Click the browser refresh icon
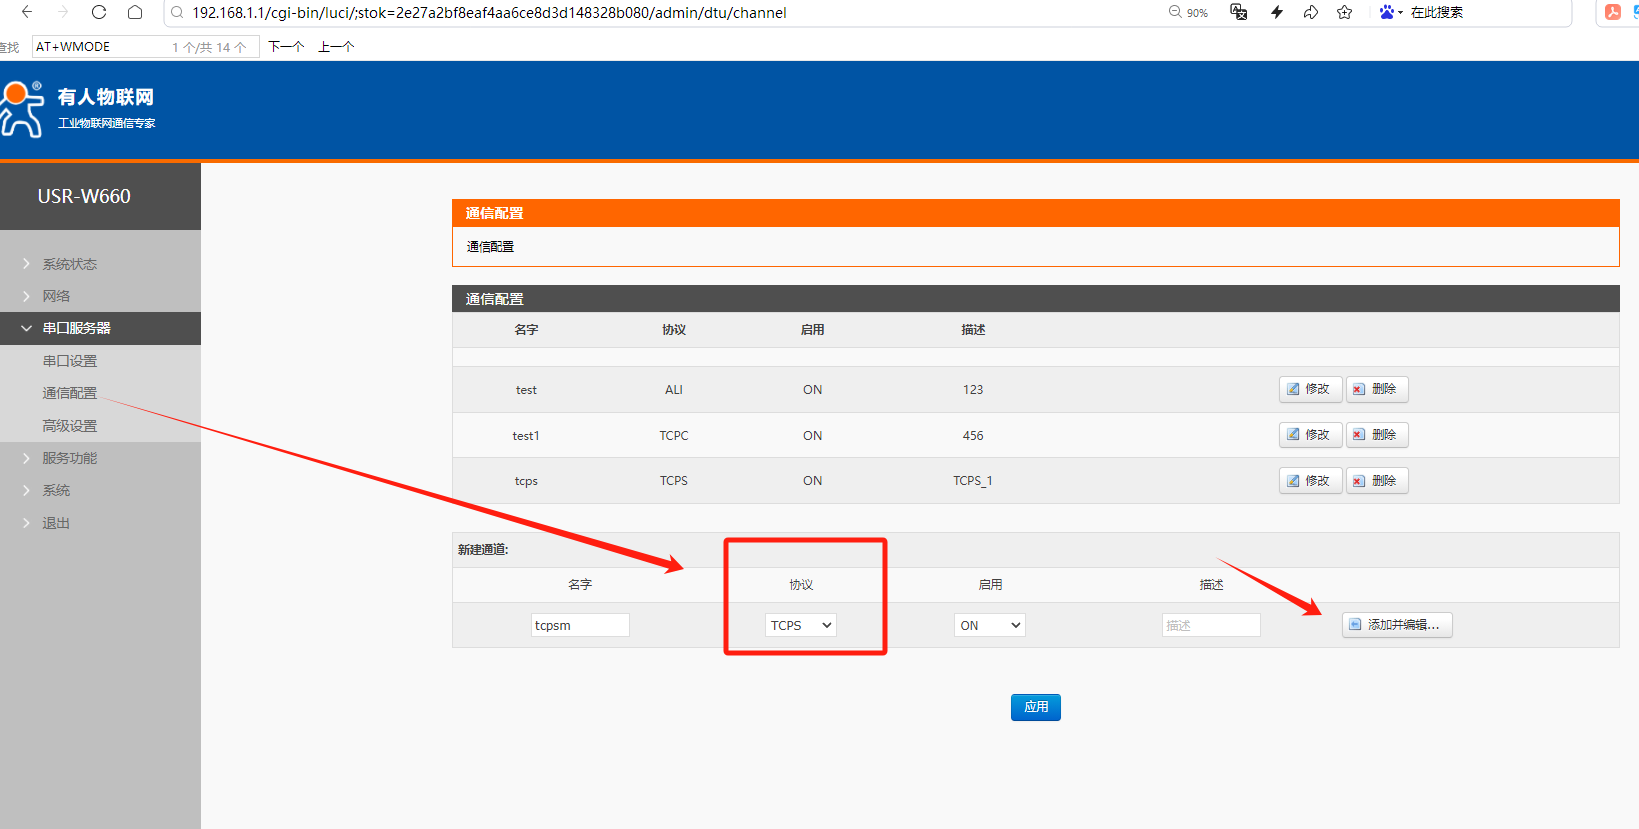This screenshot has height=829, width=1639. [x=98, y=12]
